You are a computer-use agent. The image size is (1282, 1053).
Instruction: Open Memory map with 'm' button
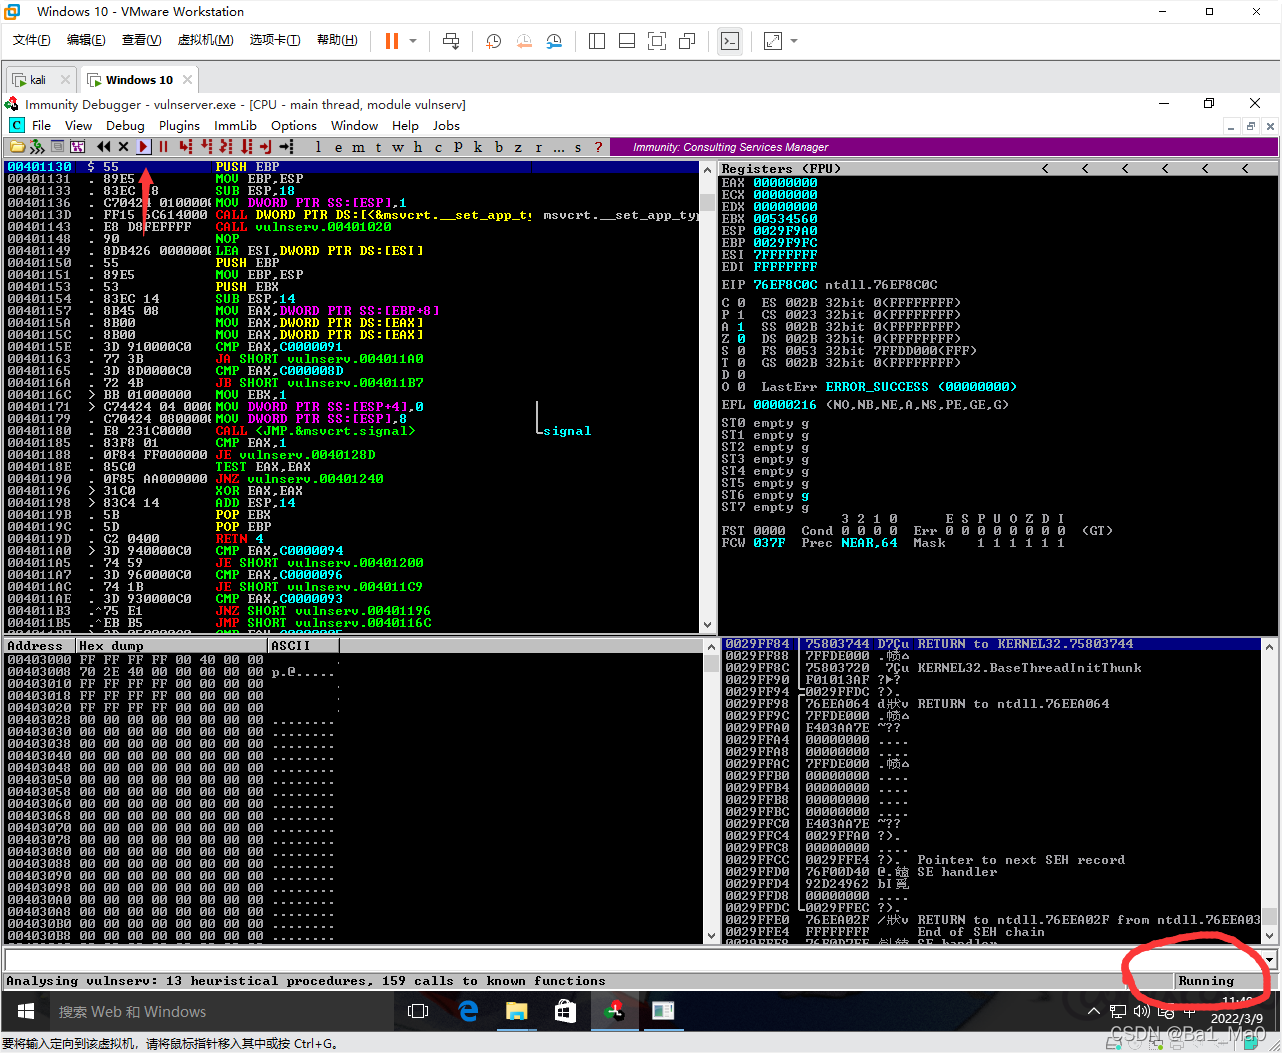(358, 147)
